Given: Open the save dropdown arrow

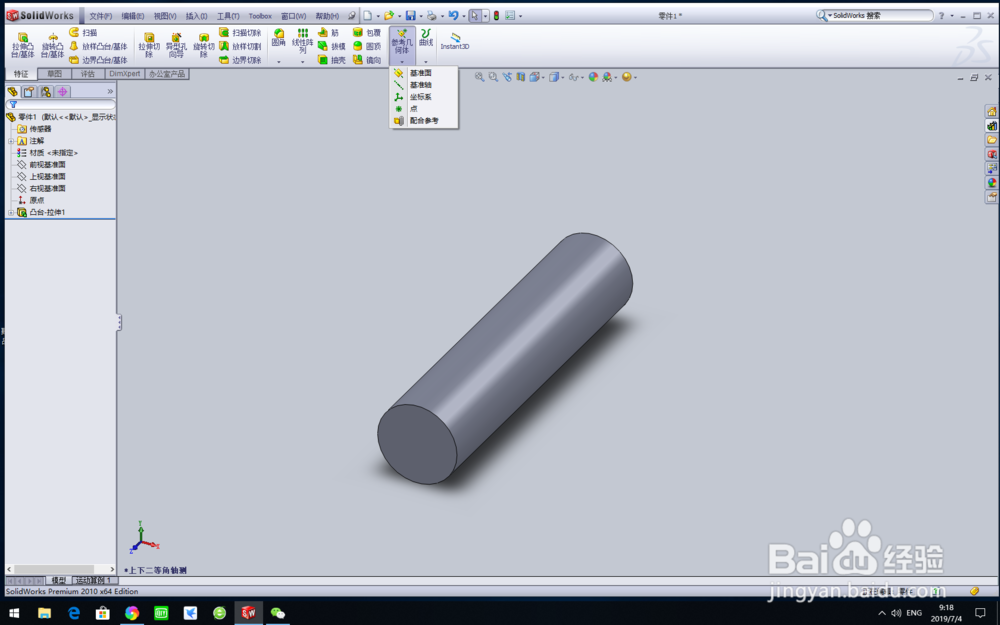Looking at the screenshot, I should [x=421, y=16].
